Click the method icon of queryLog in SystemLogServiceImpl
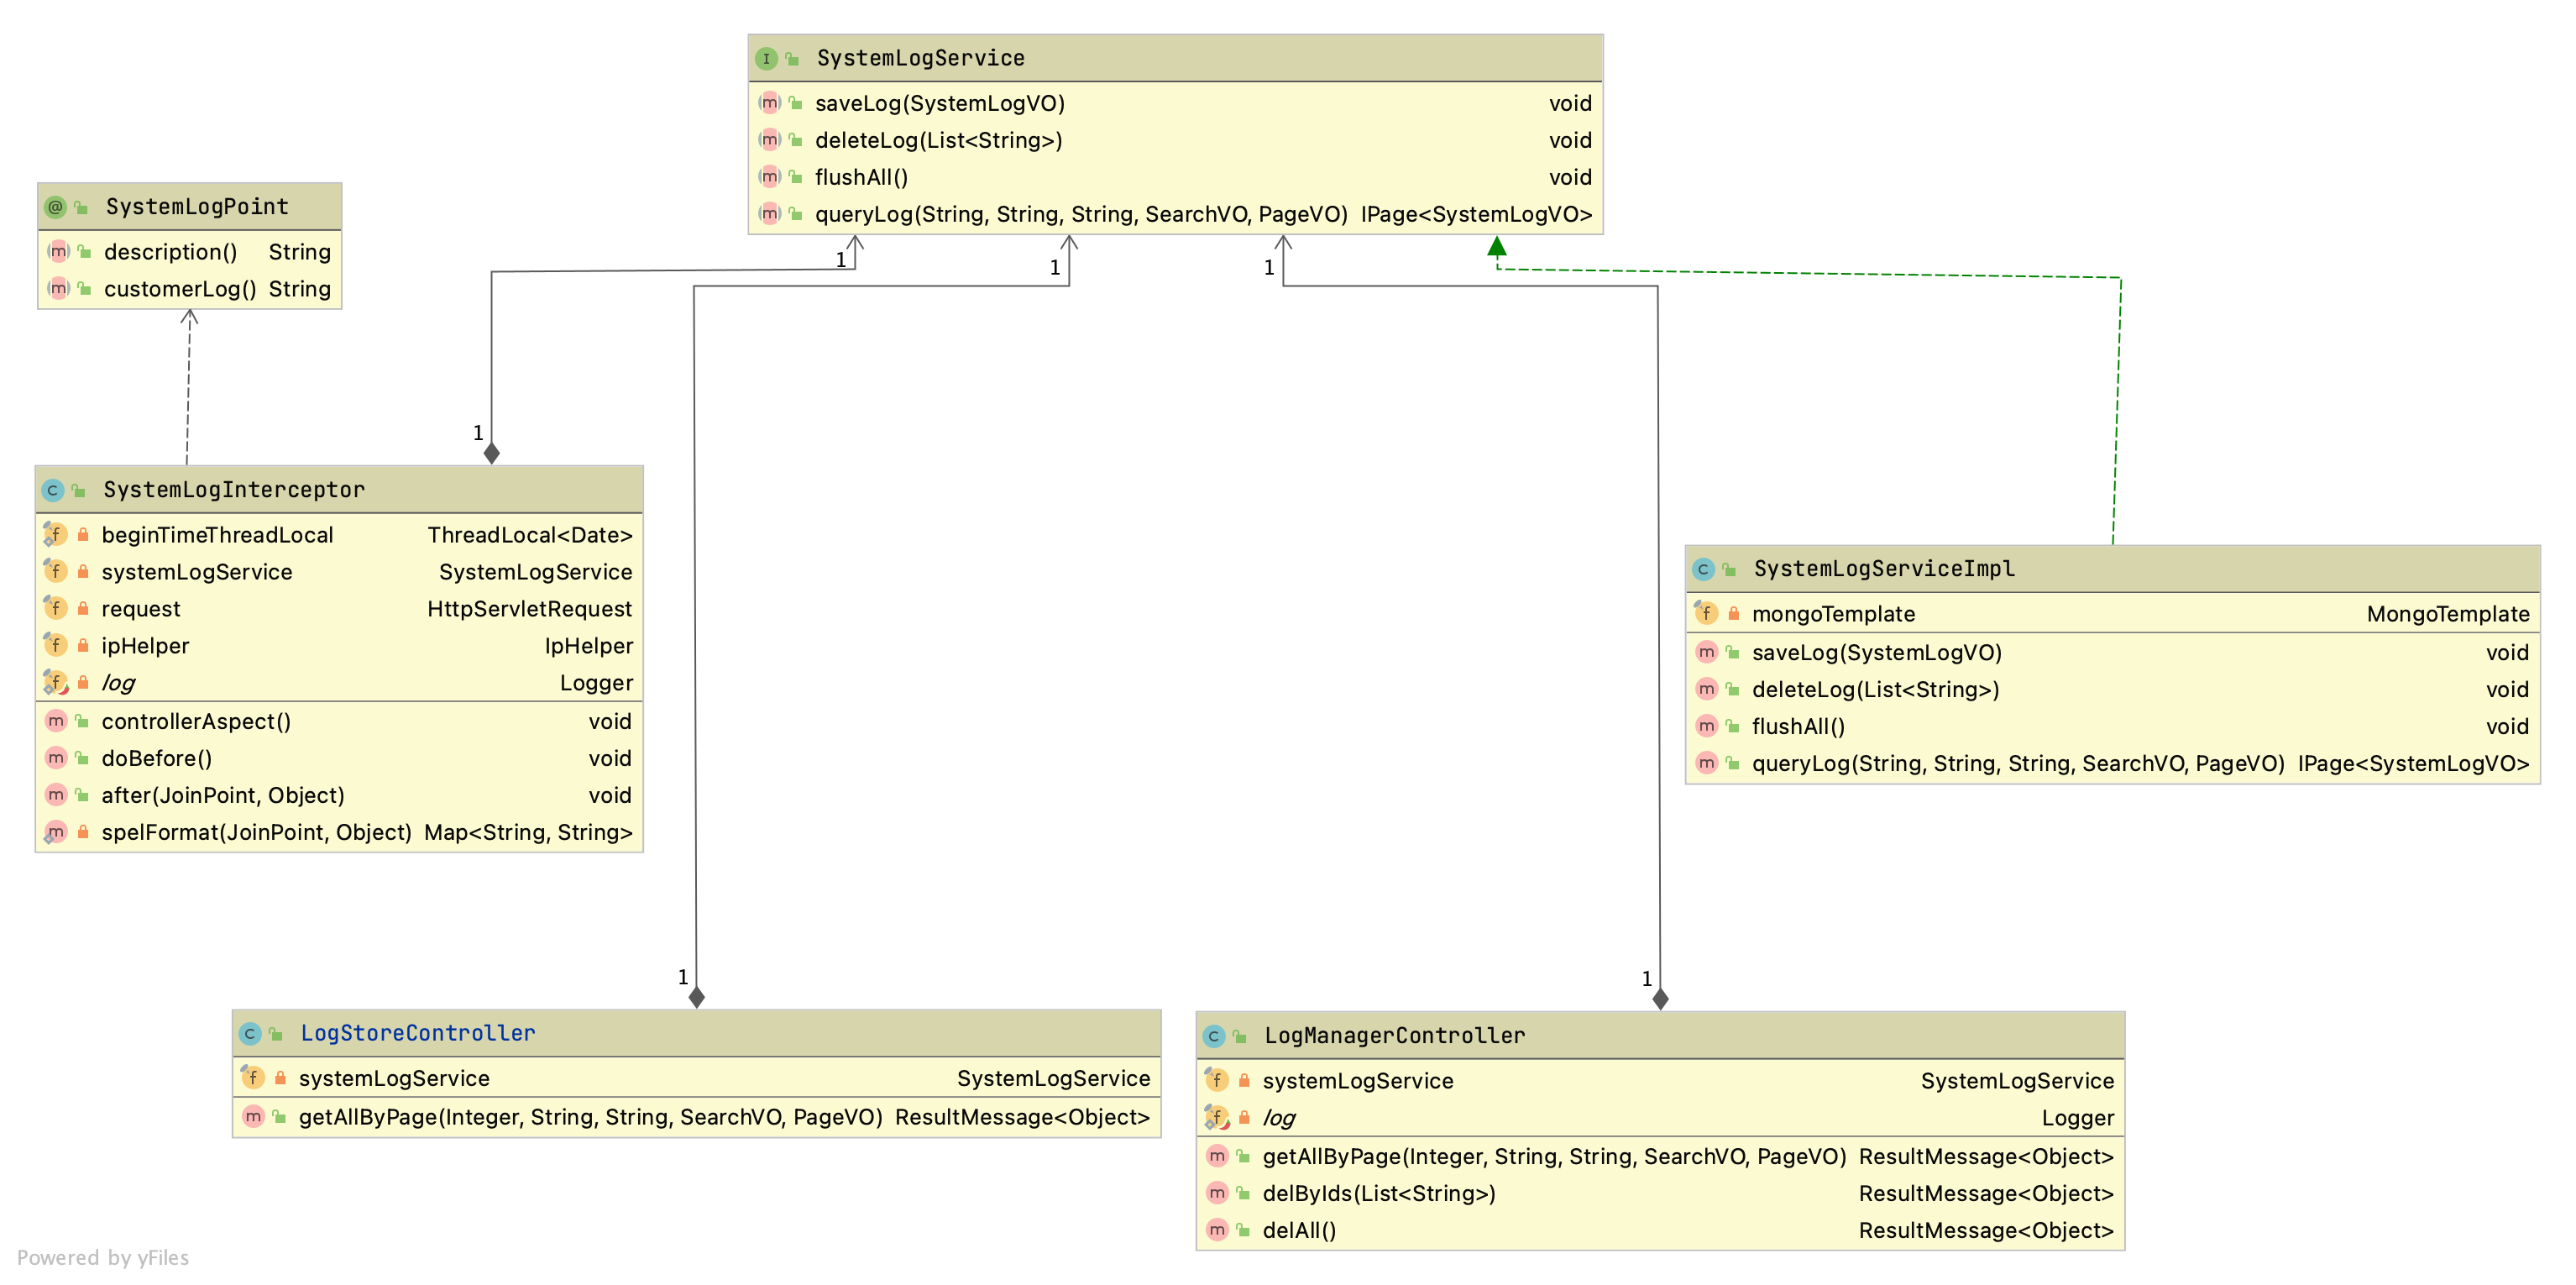 point(1707,763)
